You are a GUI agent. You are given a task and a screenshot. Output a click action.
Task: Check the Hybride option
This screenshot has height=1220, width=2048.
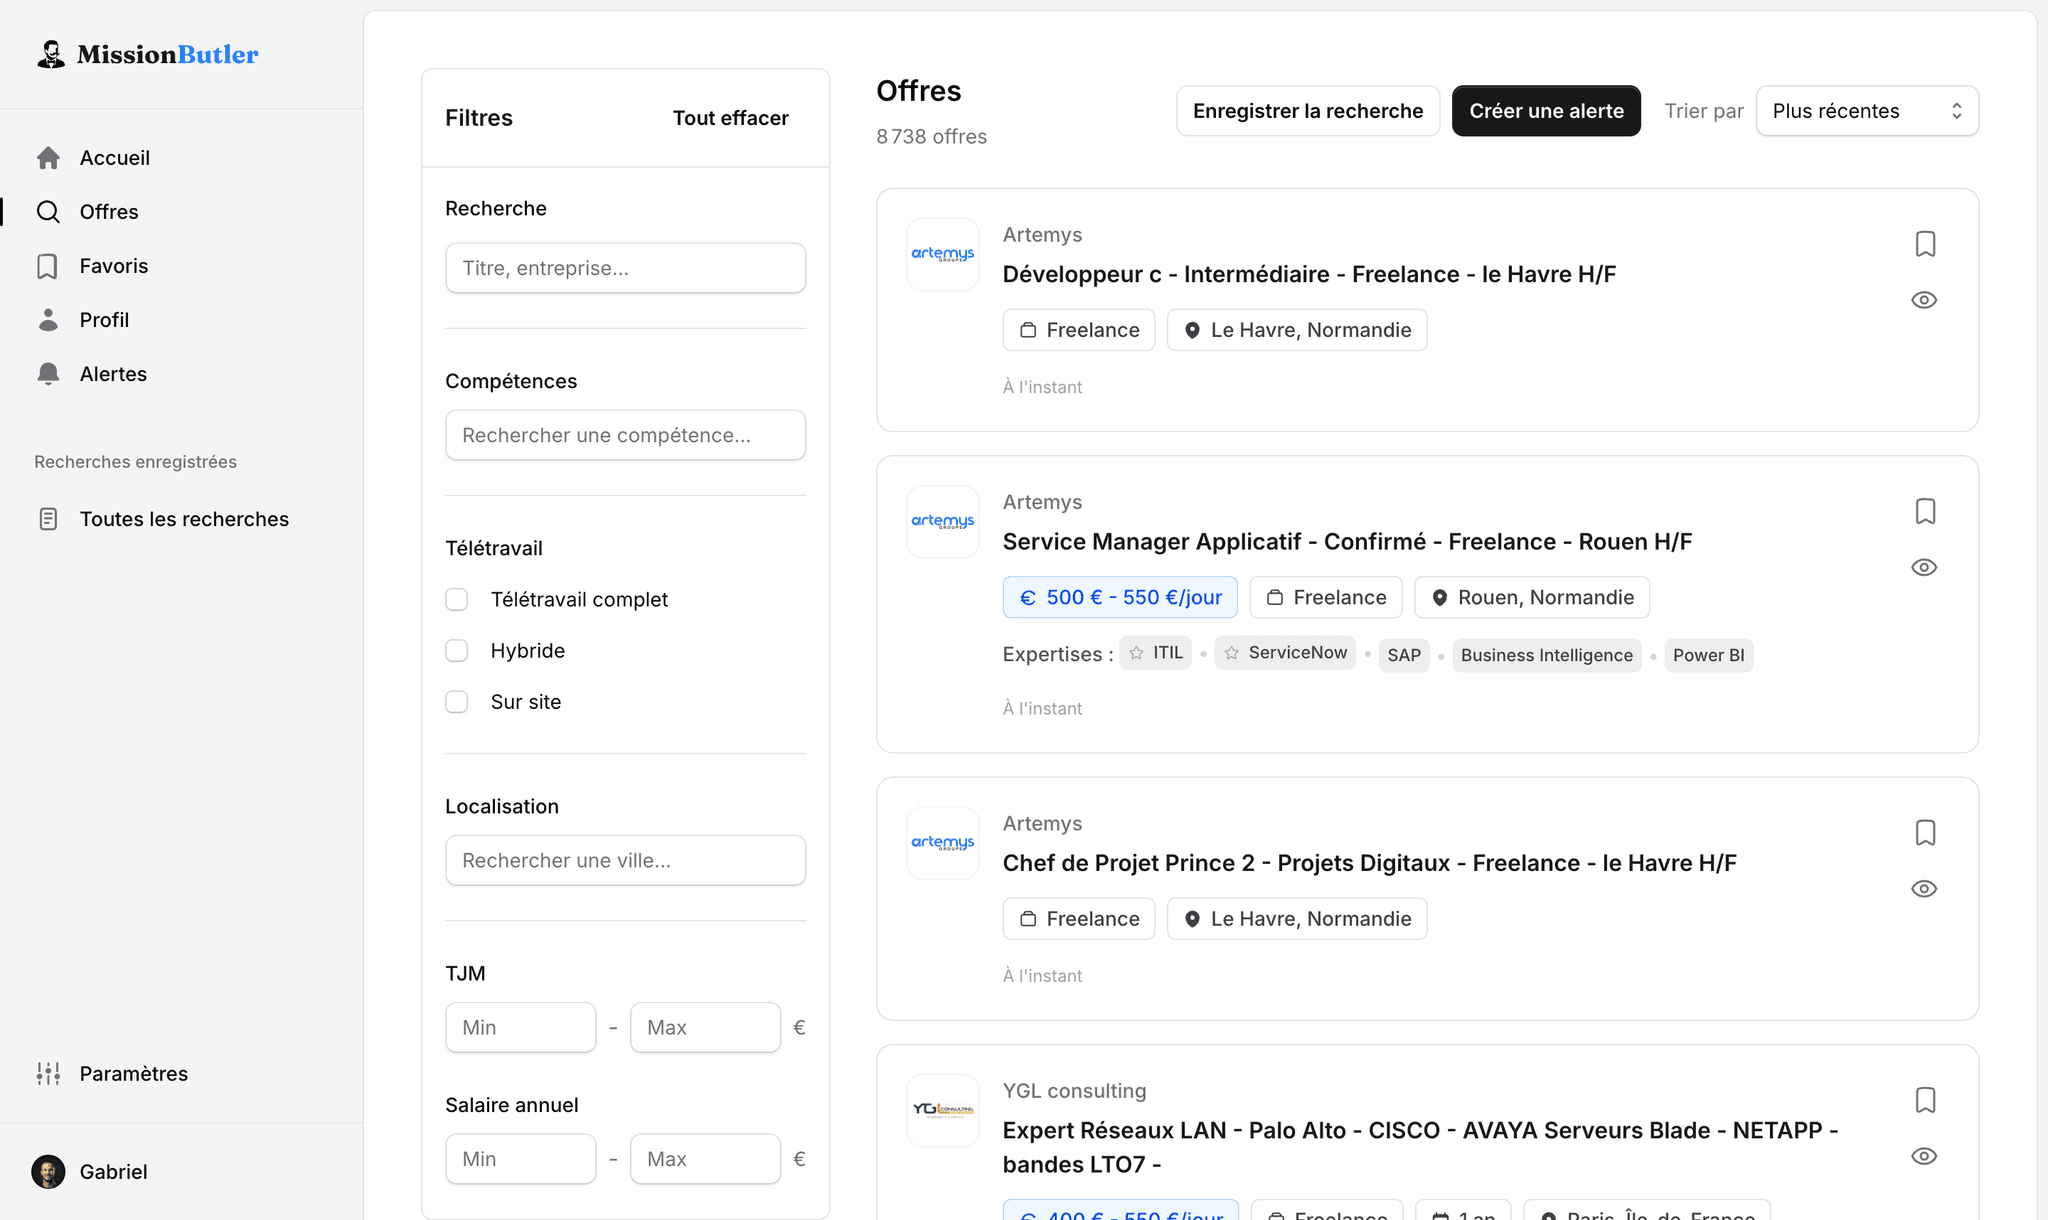457,651
